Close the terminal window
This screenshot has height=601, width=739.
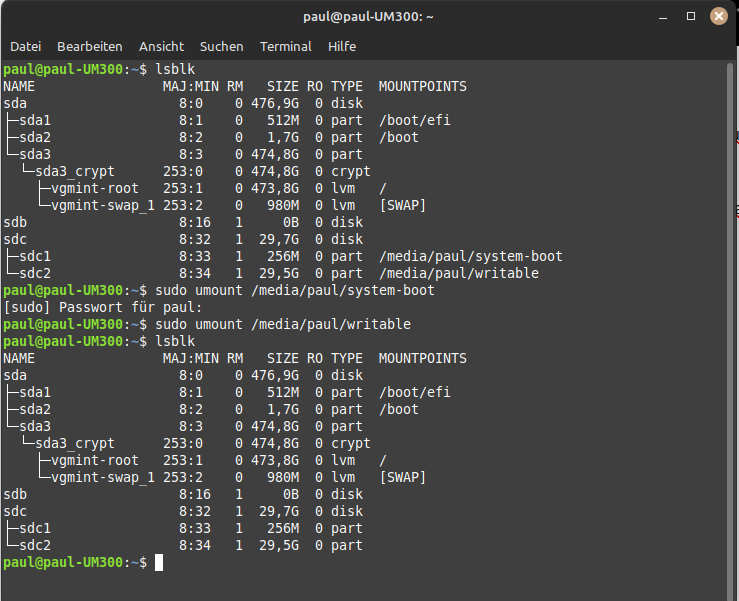pyautogui.click(x=718, y=17)
